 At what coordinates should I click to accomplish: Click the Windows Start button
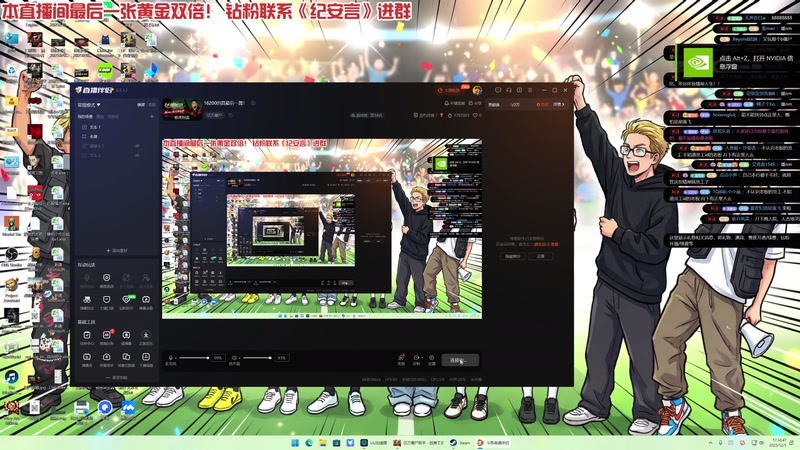(295, 442)
